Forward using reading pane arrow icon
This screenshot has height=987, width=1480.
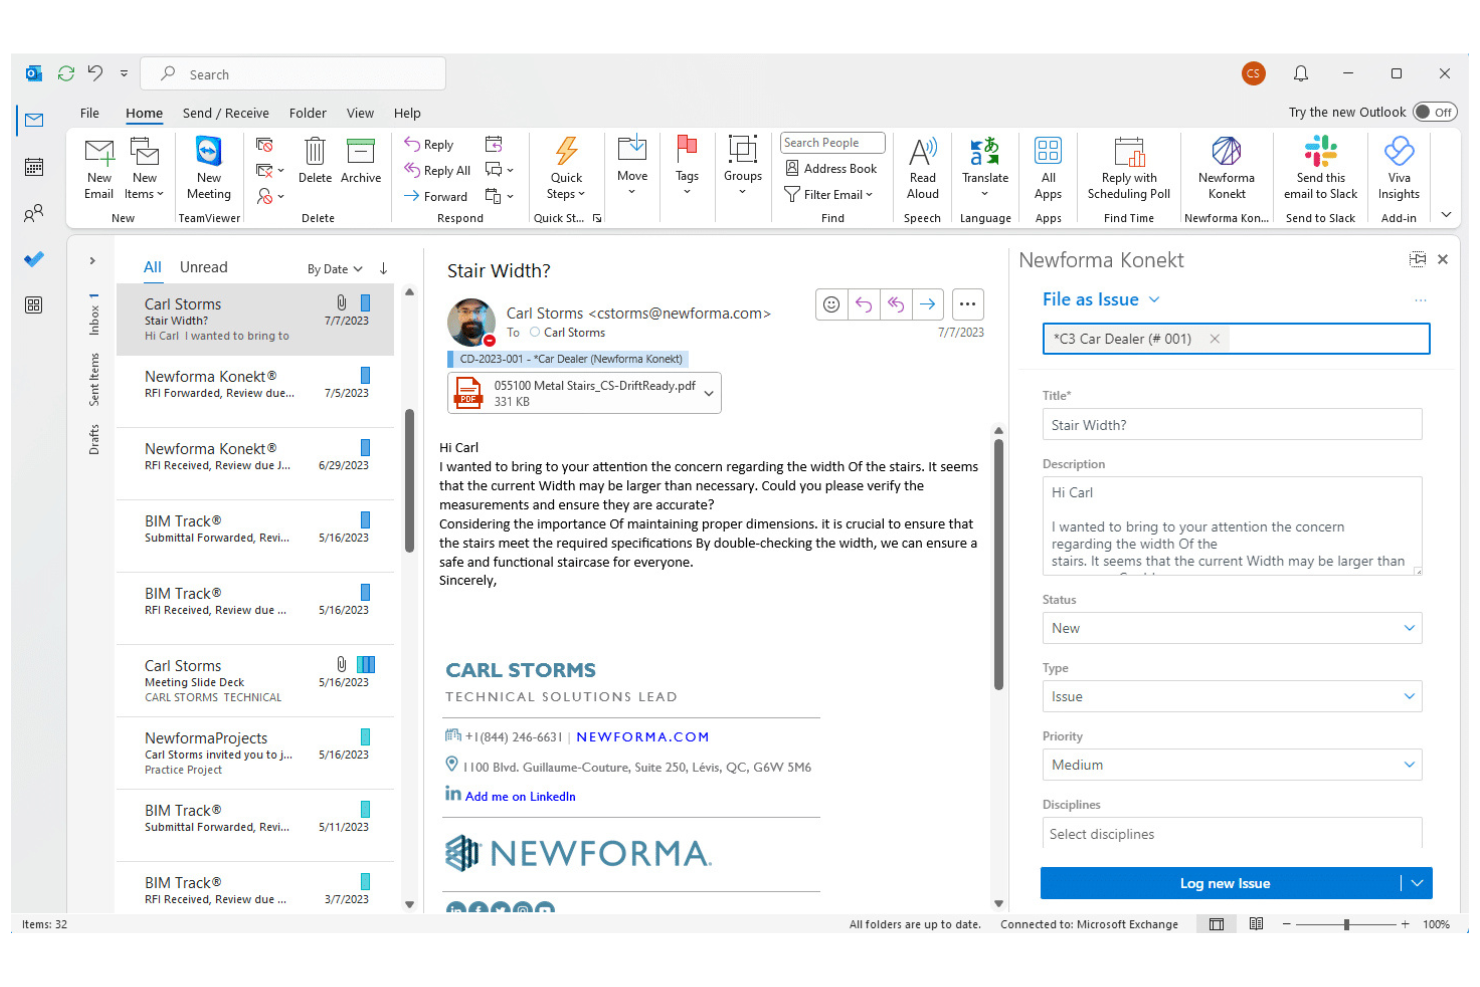tap(928, 304)
